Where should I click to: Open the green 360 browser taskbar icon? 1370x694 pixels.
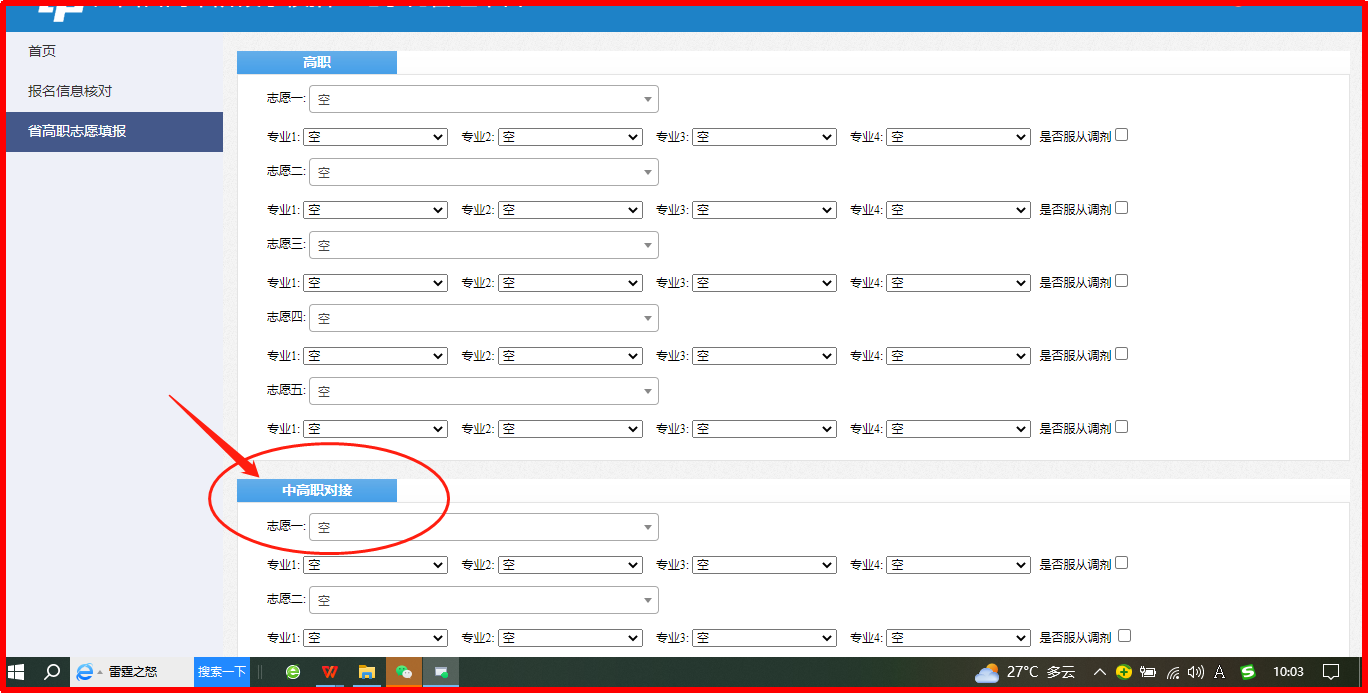(293, 672)
